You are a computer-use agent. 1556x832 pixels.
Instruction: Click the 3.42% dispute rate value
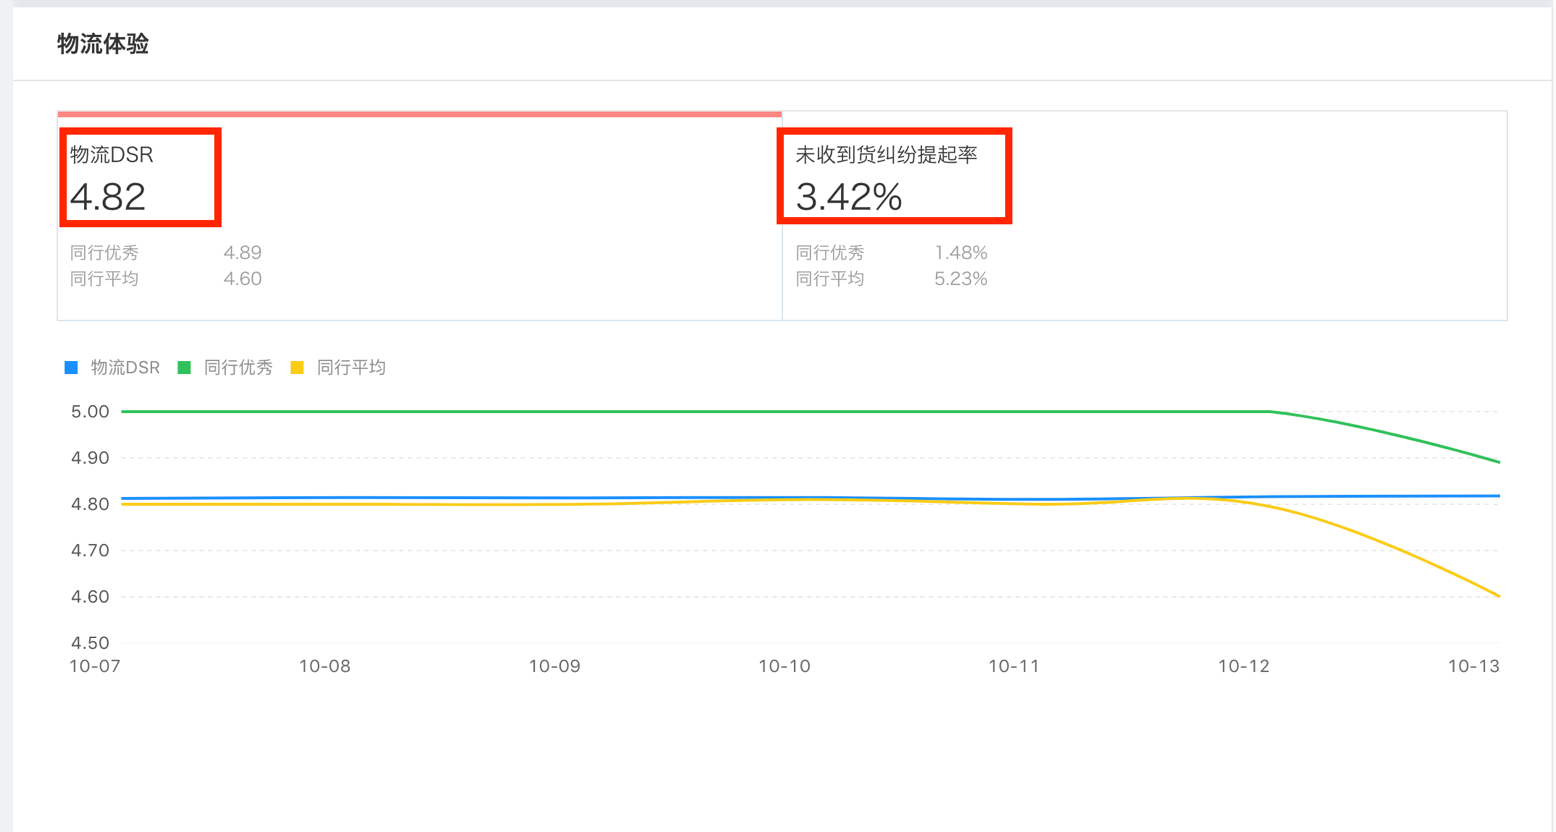(x=849, y=197)
